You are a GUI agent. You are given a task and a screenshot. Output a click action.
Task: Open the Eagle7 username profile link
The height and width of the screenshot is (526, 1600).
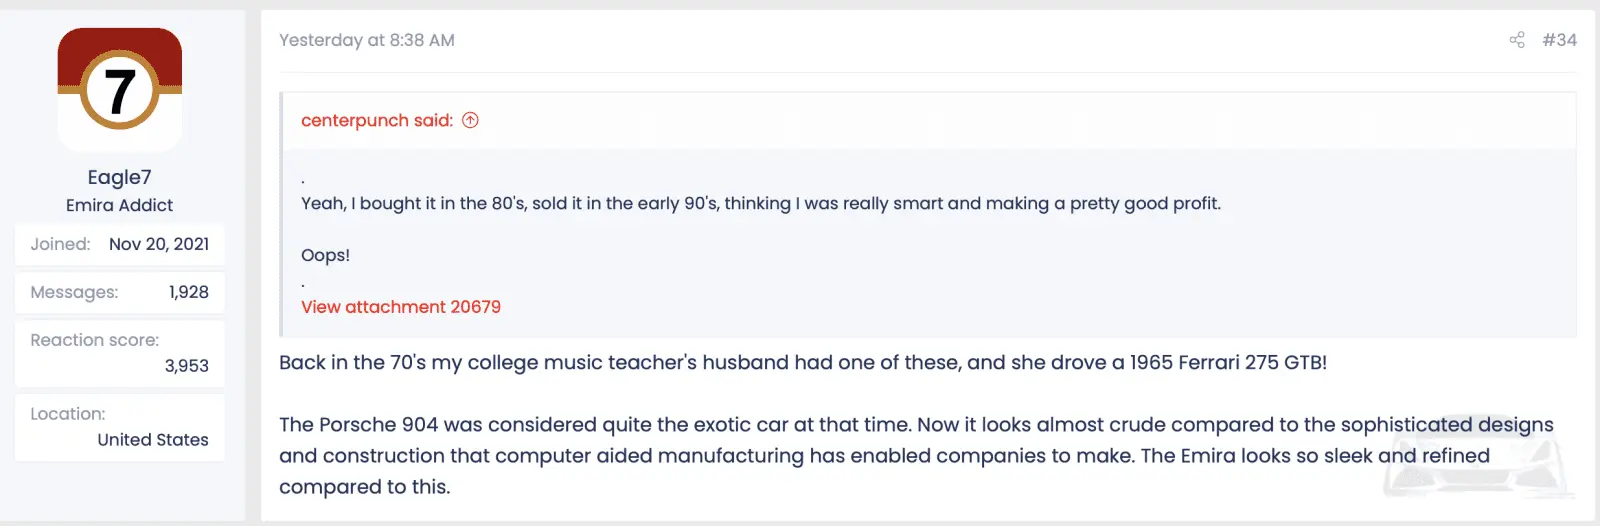119,177
